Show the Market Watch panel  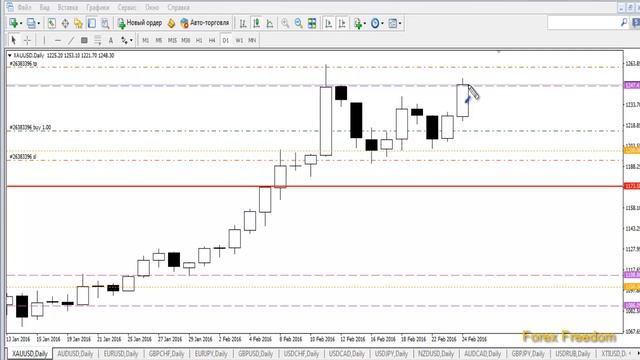(51, 23)
